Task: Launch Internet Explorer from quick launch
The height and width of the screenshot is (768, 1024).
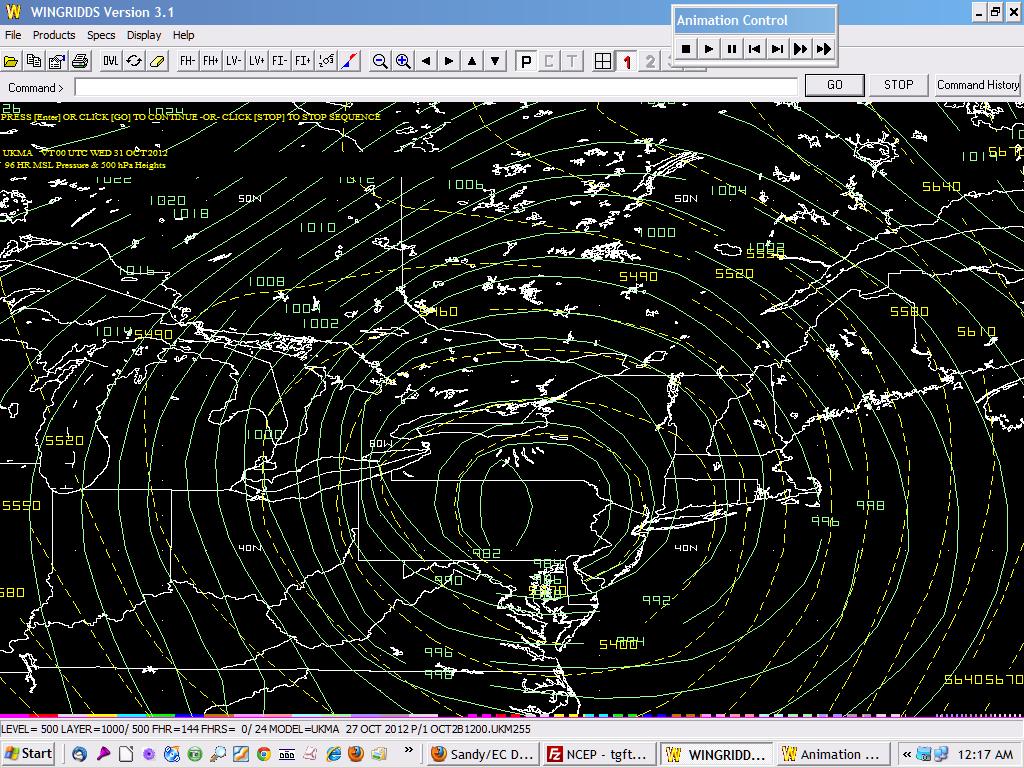Action: (x=333, y=754)
